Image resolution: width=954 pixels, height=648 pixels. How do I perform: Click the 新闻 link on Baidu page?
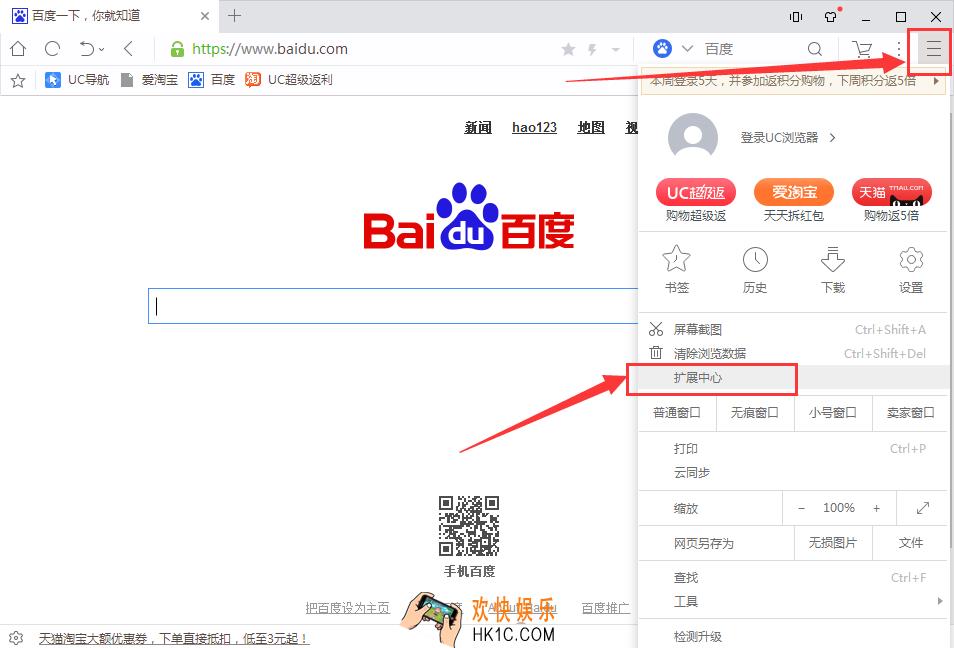478,127
